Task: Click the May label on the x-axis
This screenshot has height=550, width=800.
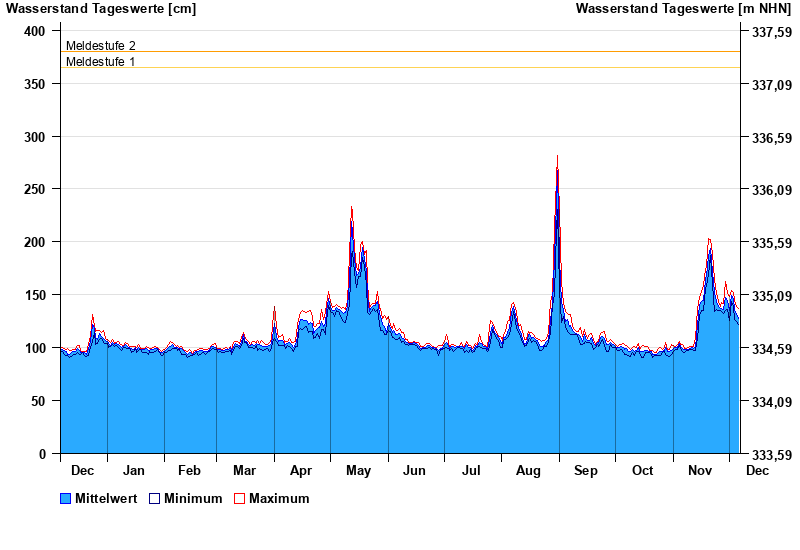Action: (358, 471)
